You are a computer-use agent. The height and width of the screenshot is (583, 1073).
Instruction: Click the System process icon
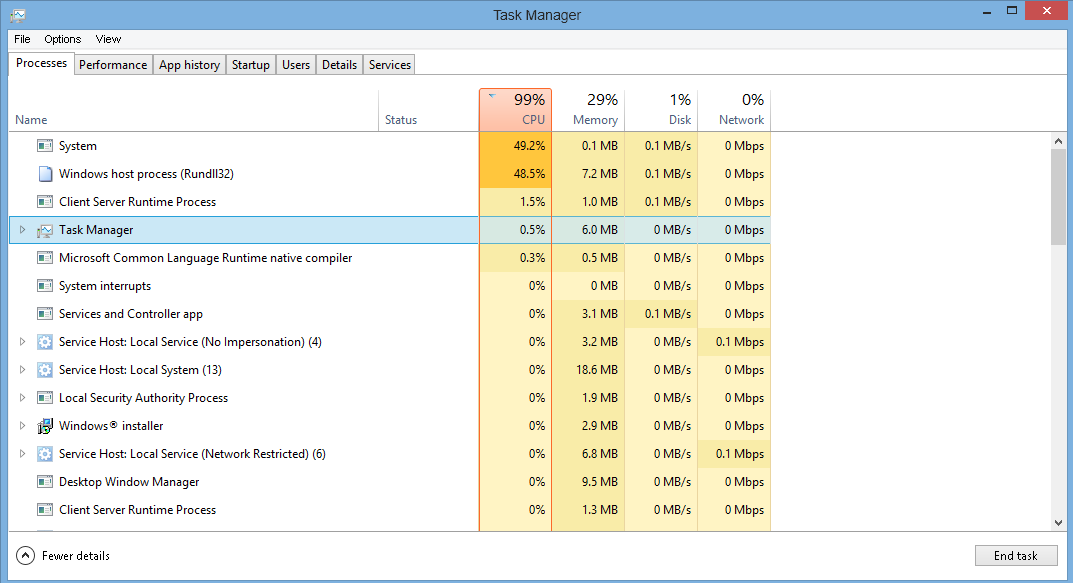pos(44,146)
